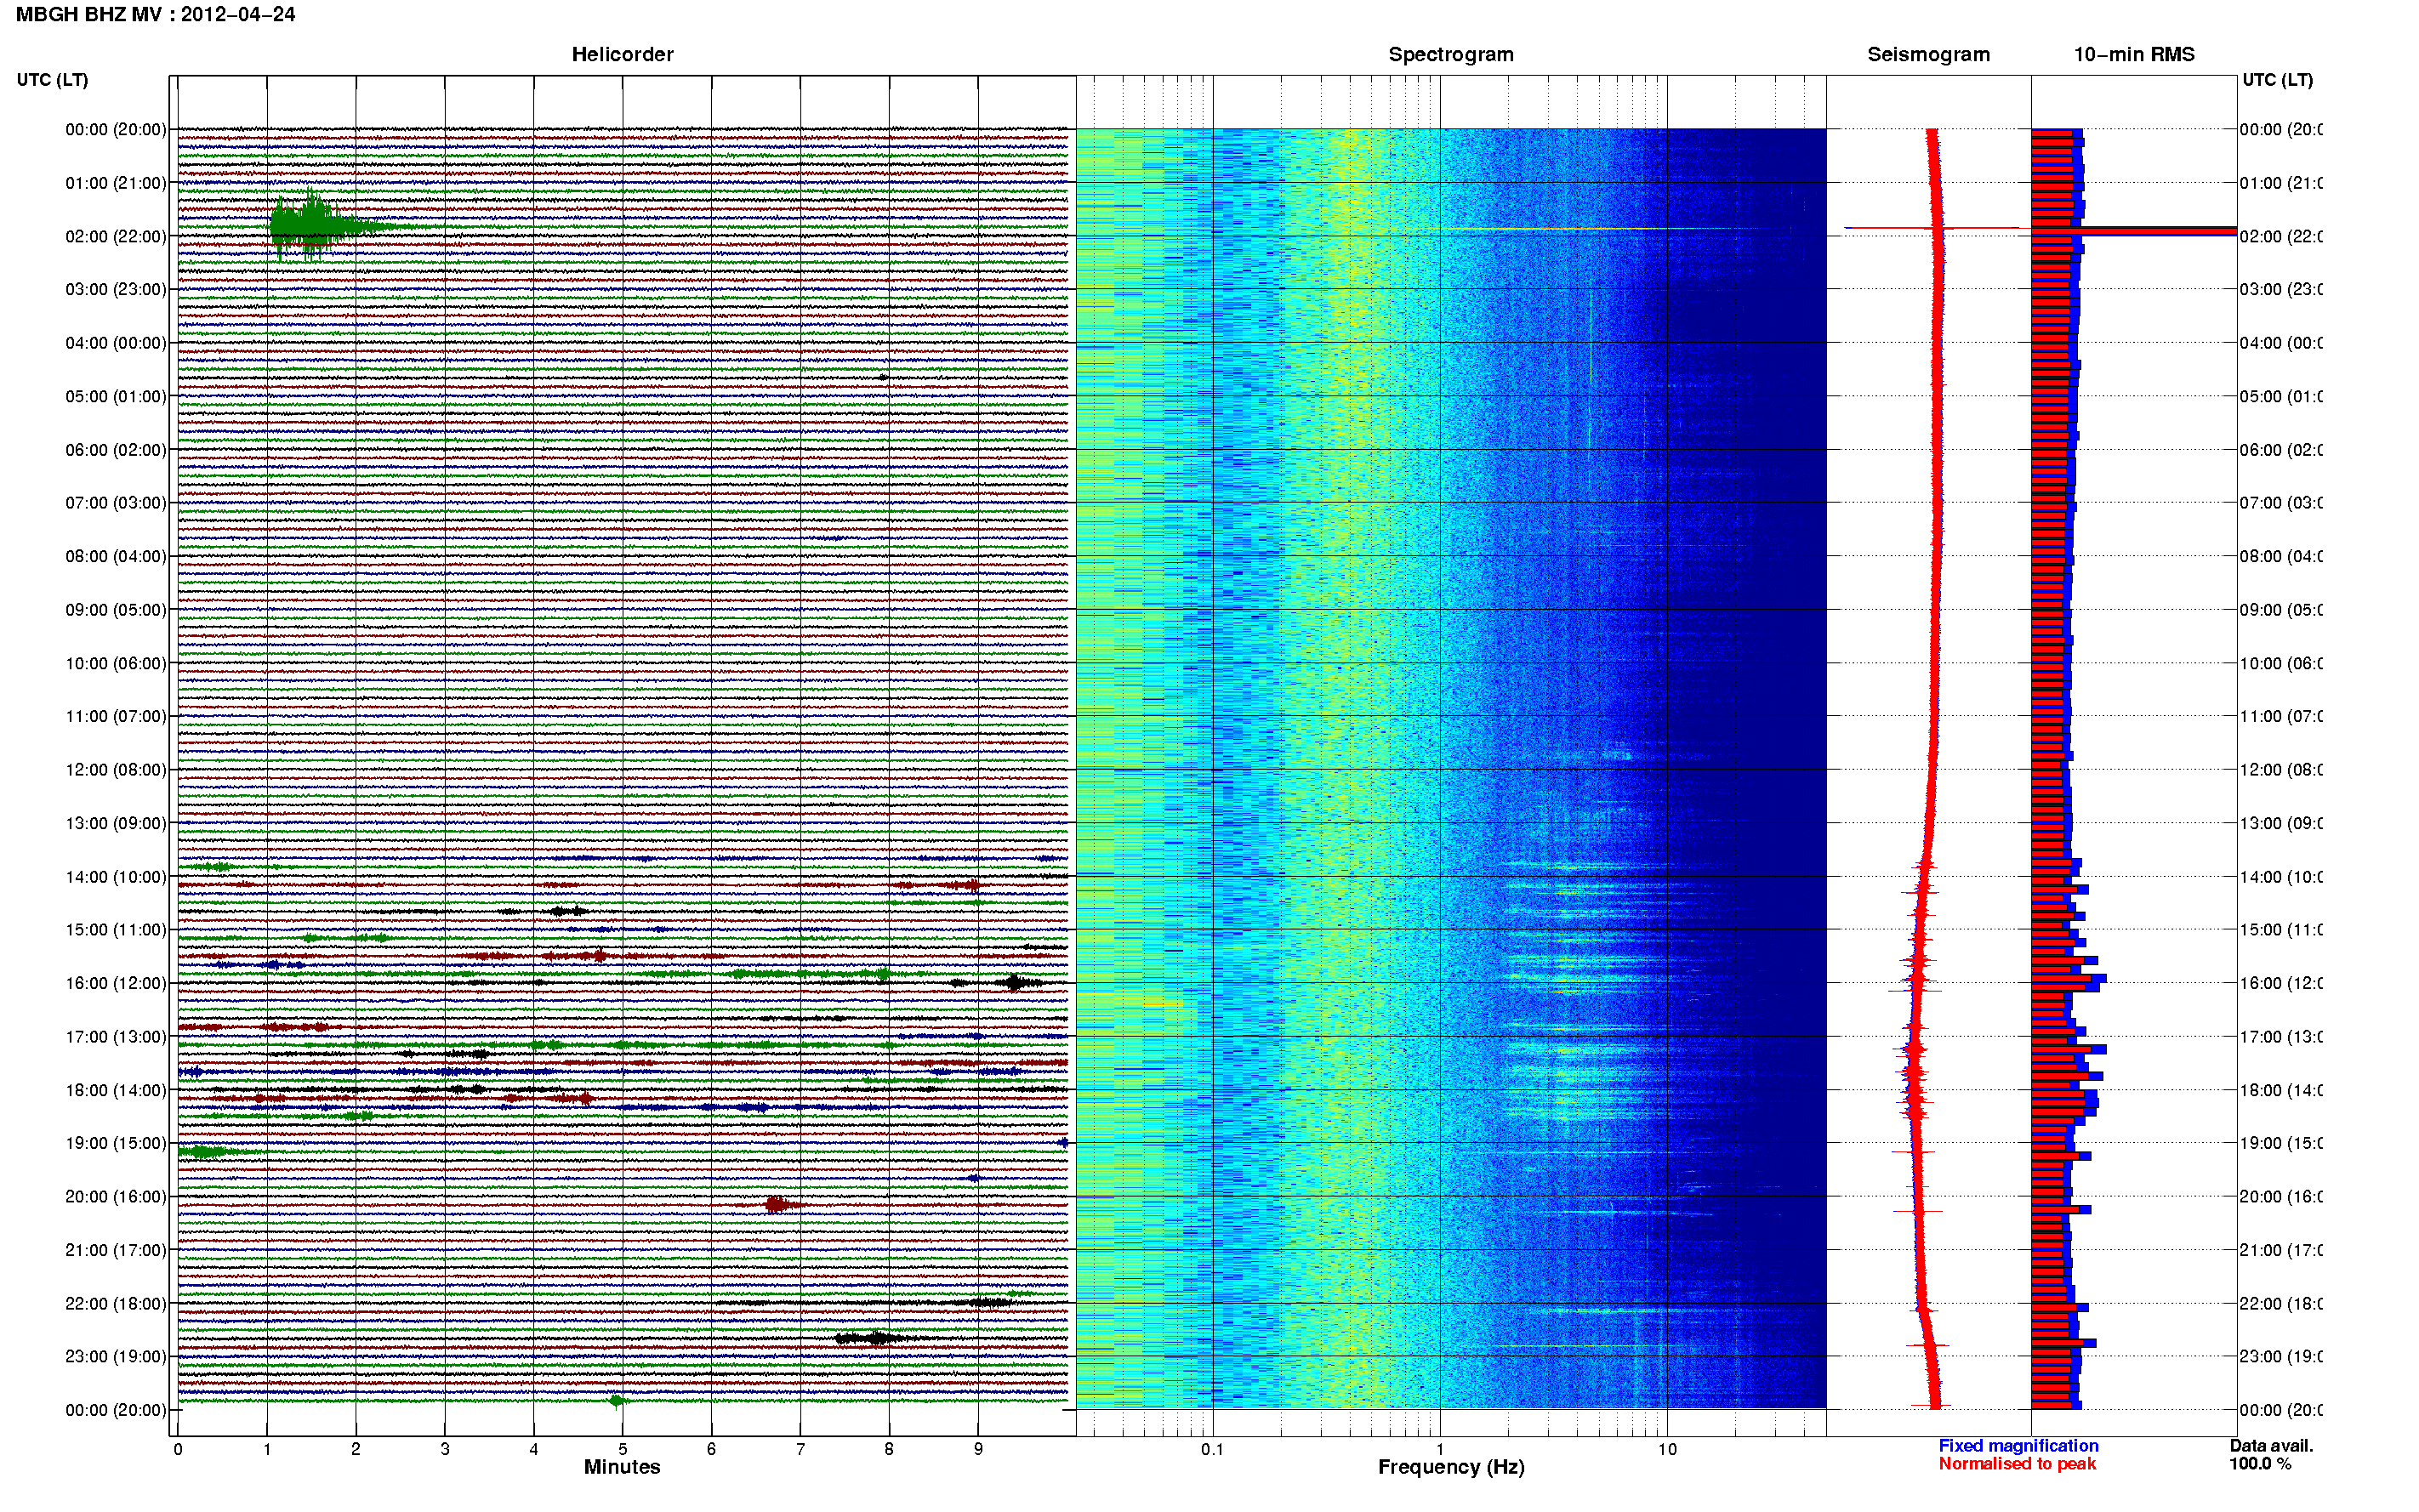Select left time label 19:00 (15:00)
2419x1512 pixels.
116,1143
